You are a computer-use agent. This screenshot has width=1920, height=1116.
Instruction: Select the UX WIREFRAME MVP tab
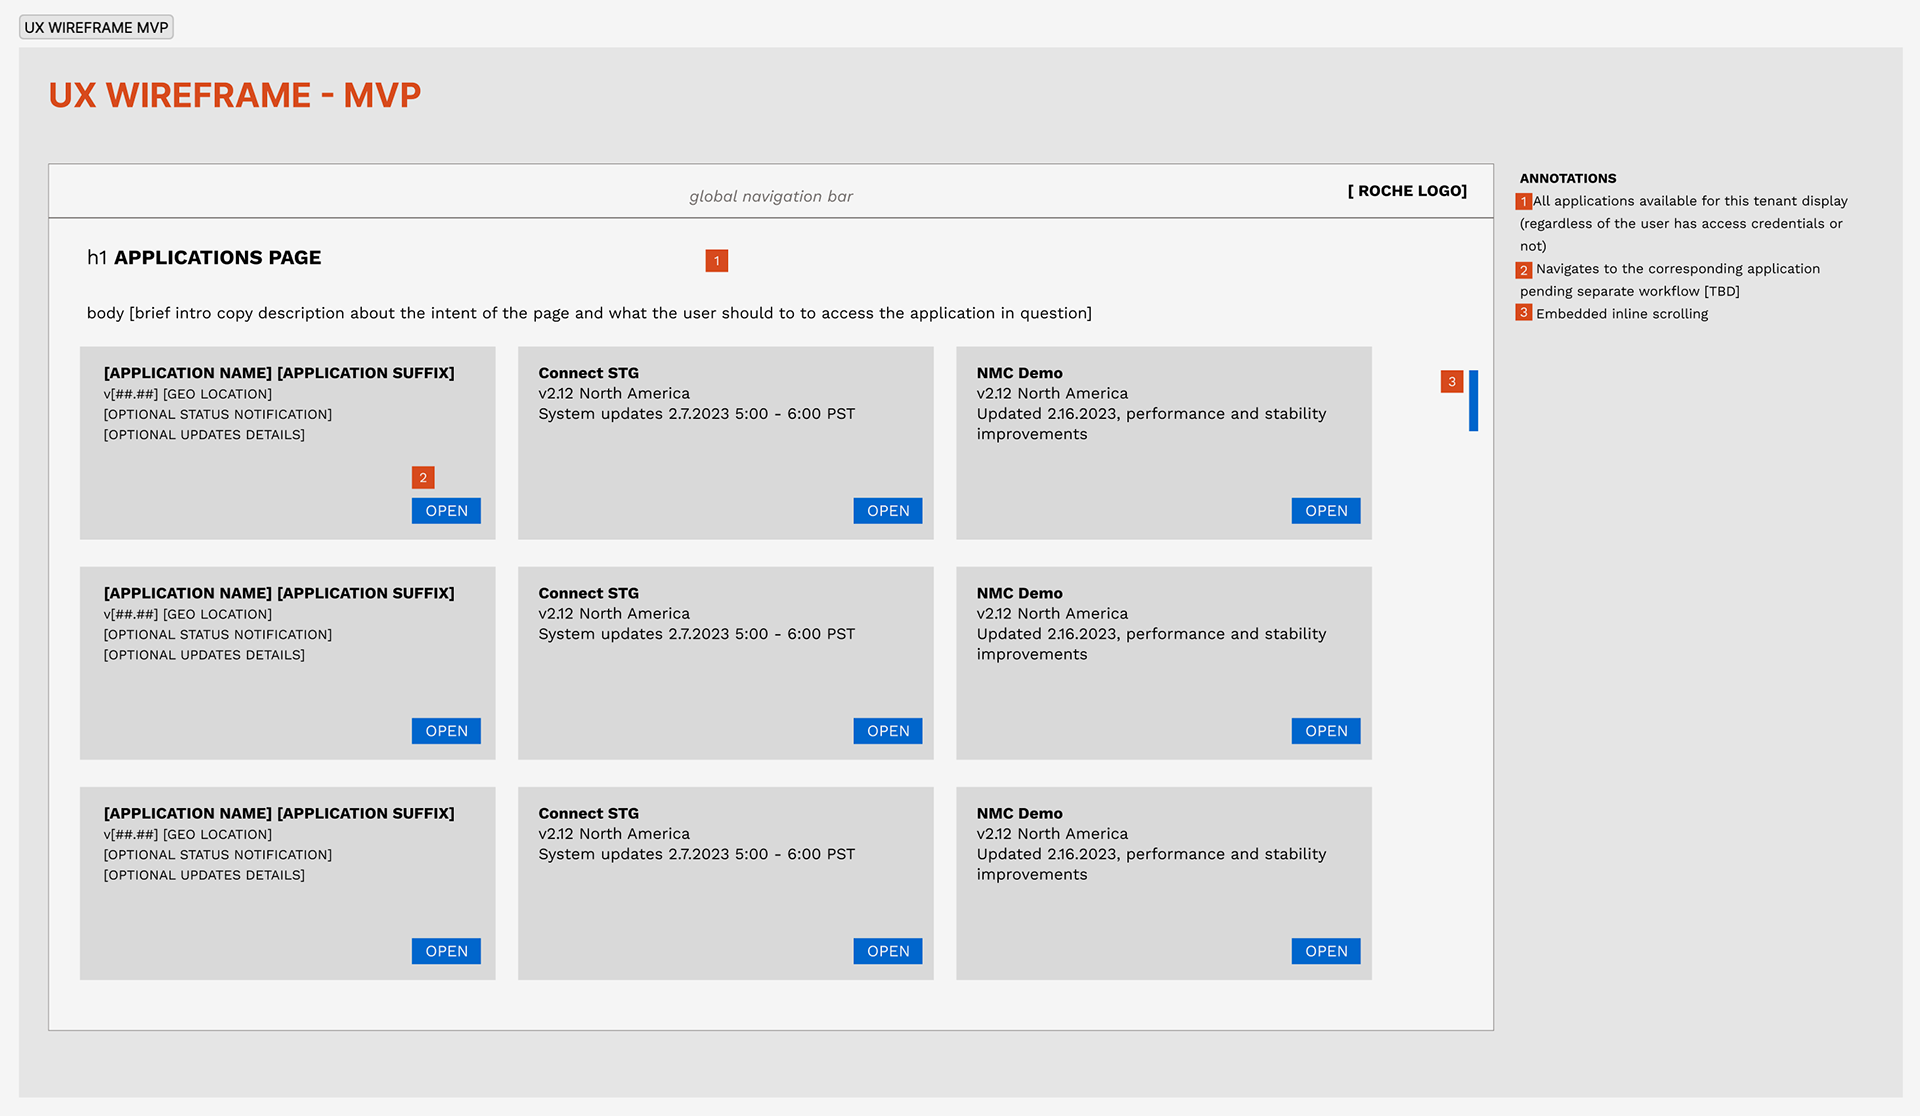click(96, 27)
